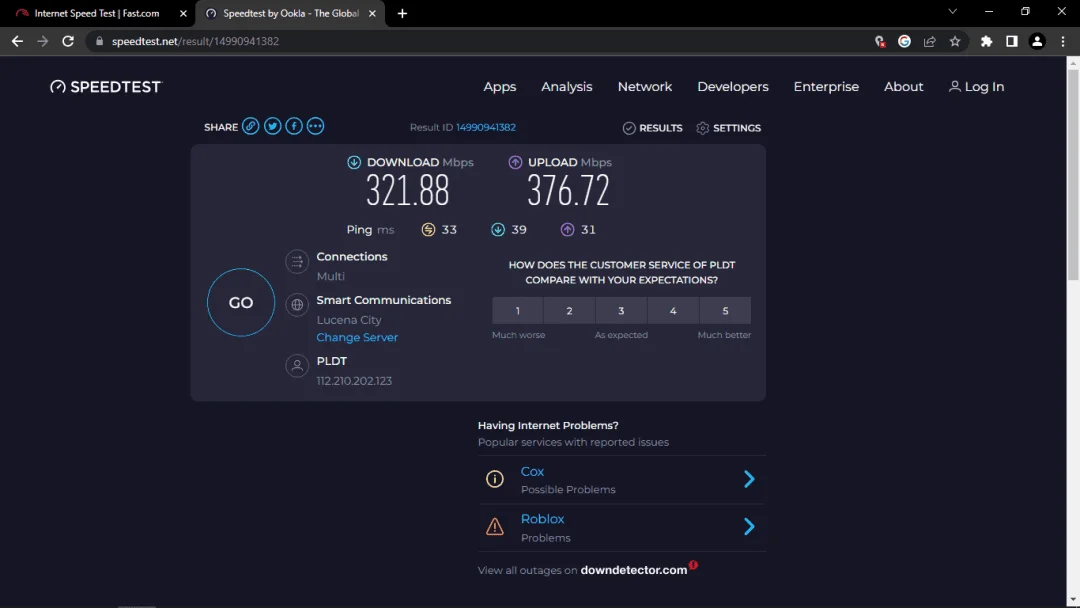The width and height of the screenshot is (1080, 608).
Task: Open the Network menu
Action: click(x=645, y=87)
